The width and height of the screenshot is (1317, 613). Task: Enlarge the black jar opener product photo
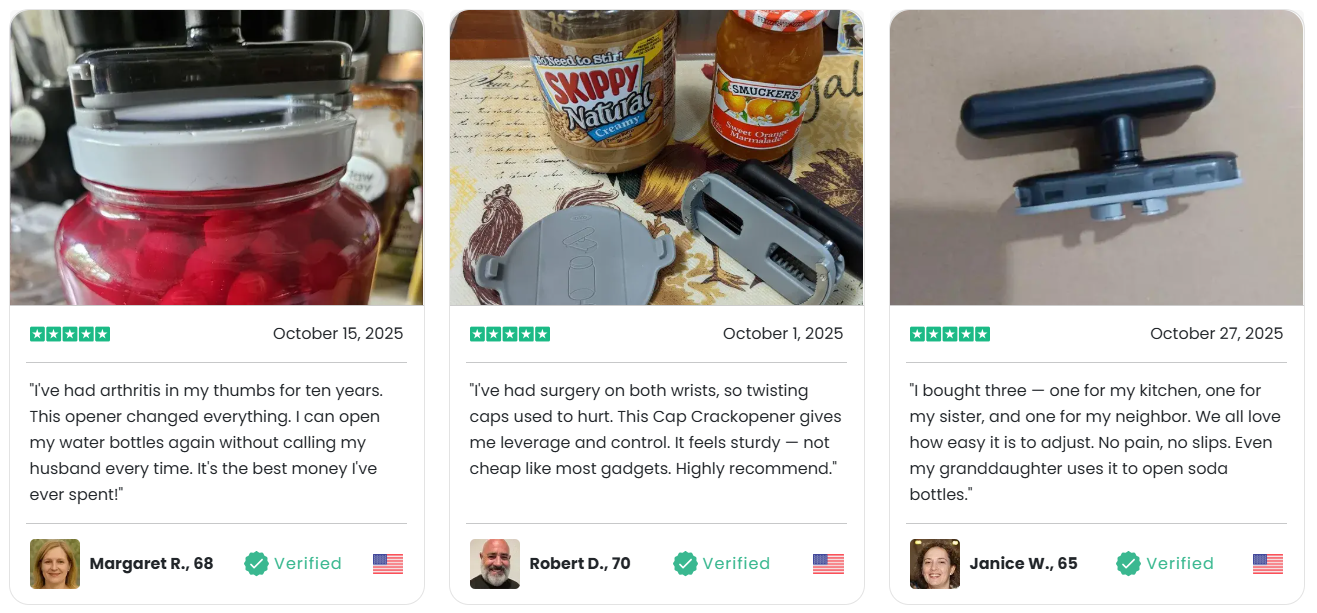pyautogui.click(x=1097, y=158)
